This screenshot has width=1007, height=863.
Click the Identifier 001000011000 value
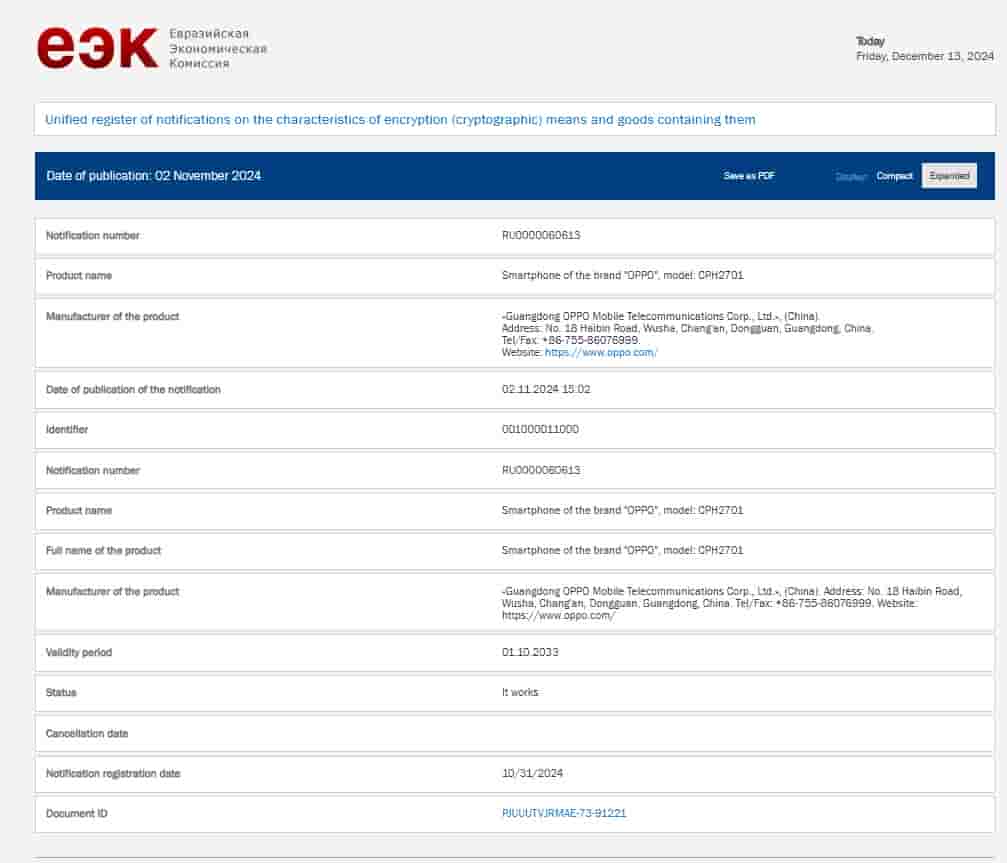tap(541, 430)
